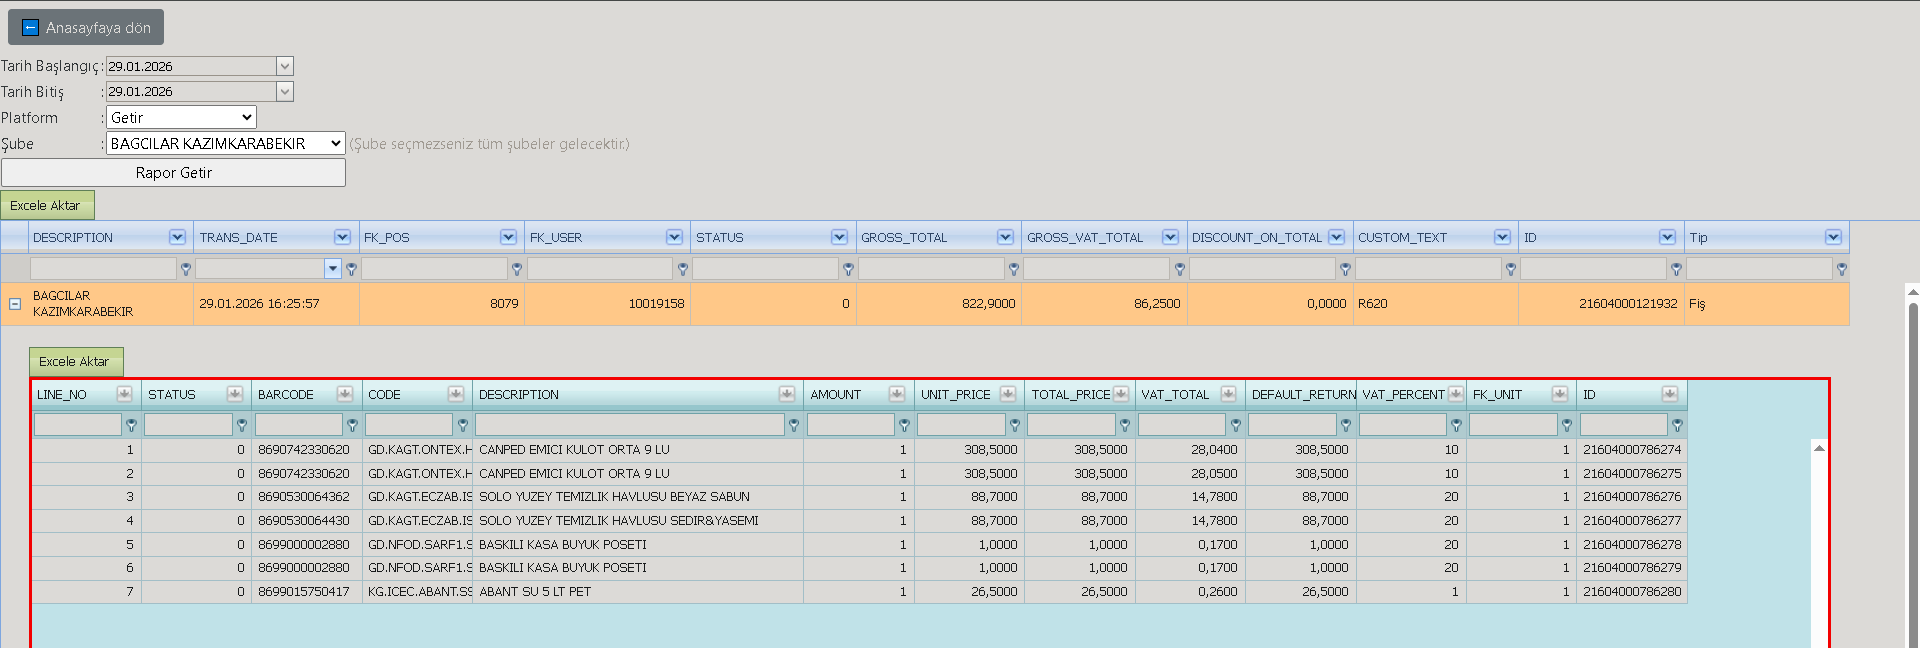Open the Tarih Başlangıç date dropdown
Viewport: 1920px width, 648px height.
point(285,66)
